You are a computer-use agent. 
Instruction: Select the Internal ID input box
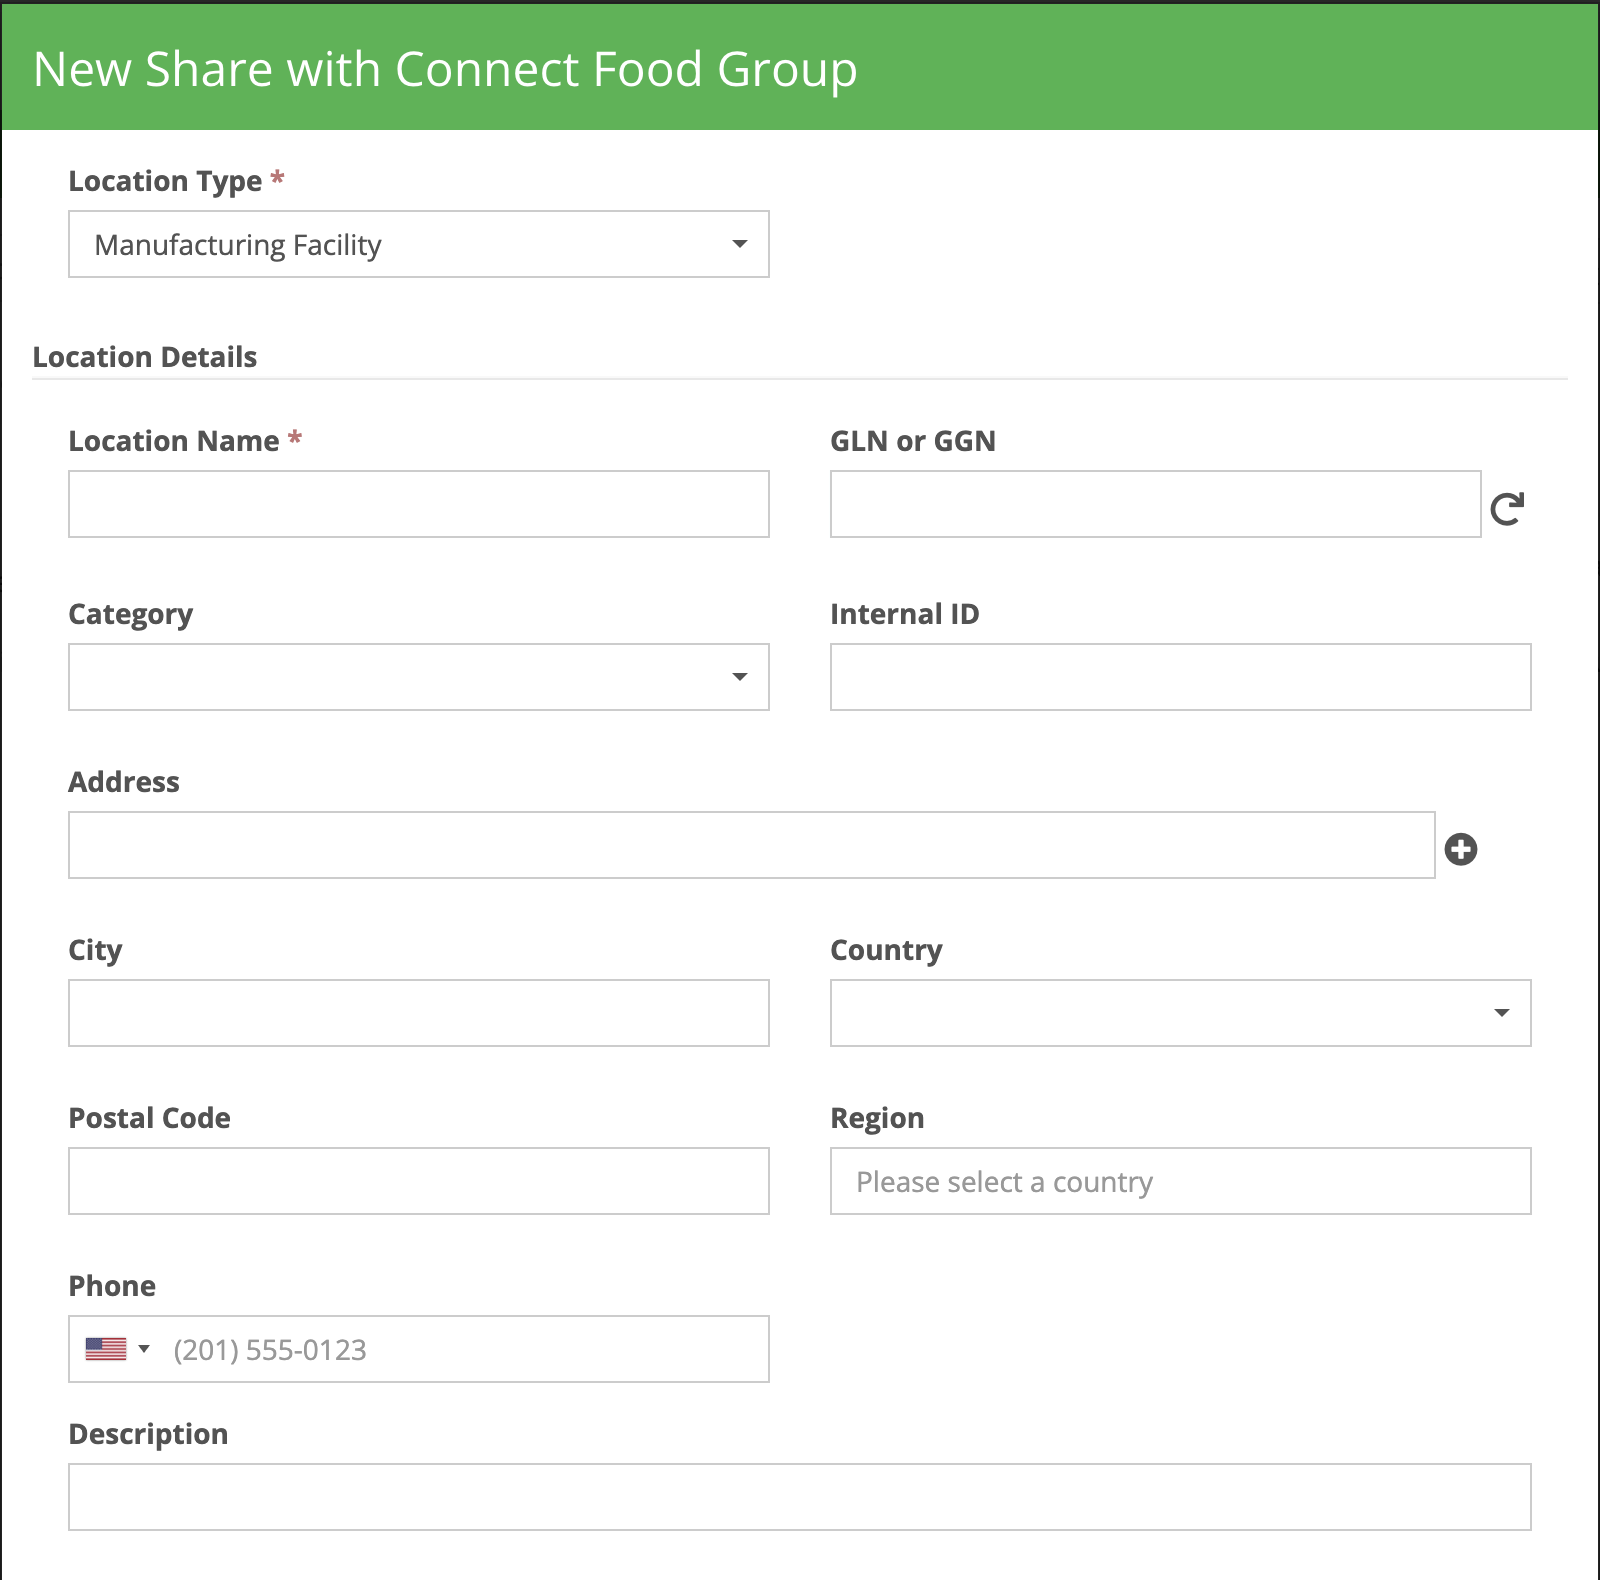[1180, 677]
